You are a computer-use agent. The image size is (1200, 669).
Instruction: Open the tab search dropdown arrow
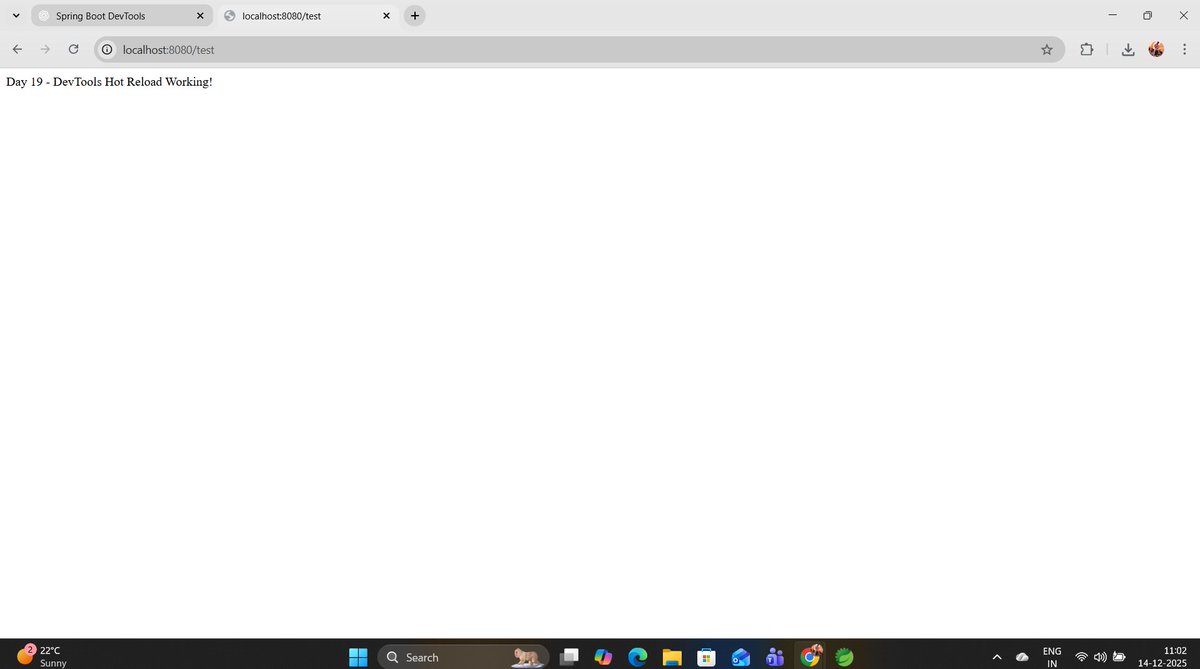click(16, 16)
